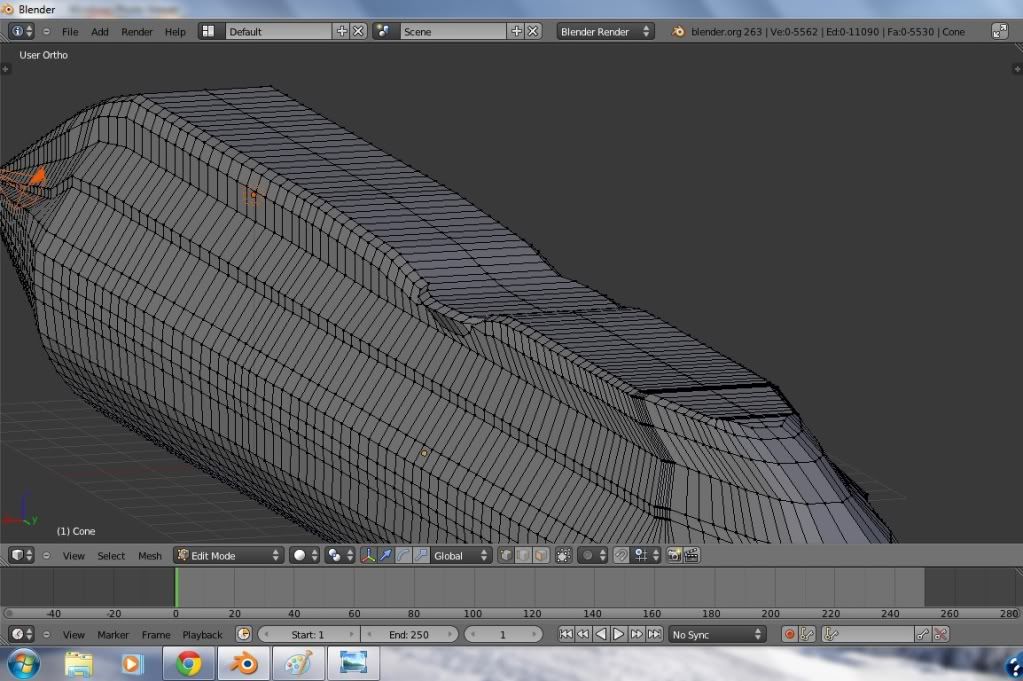Open the Select menu
This screenshot has width=1023, height=681.
[x=111, y=556]
